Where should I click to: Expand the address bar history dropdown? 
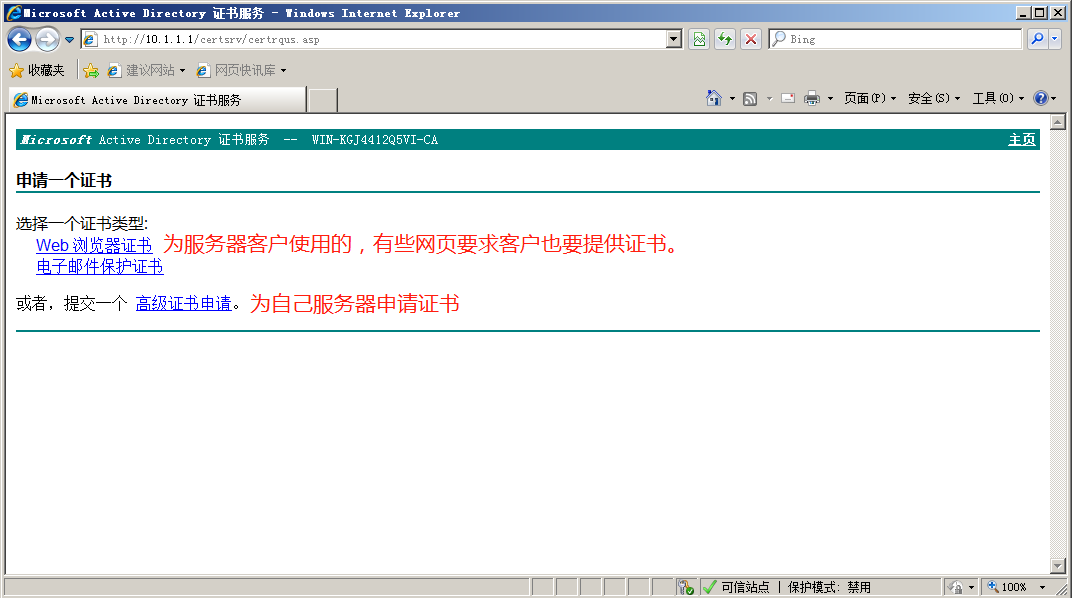pyautogui.click(x=674, y=39)
